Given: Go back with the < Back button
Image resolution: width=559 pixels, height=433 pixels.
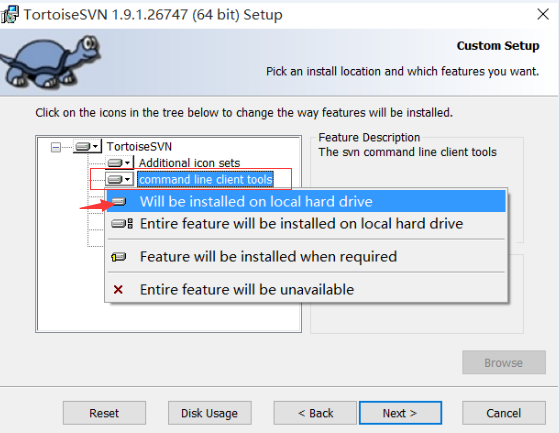Looking at the screenshot, I should [x=315, y=413].
